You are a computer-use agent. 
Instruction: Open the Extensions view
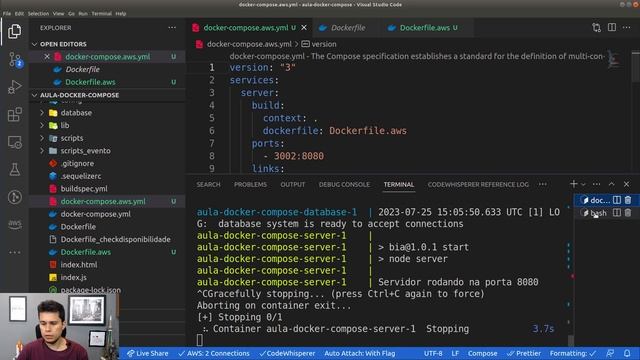click(14, 115)
